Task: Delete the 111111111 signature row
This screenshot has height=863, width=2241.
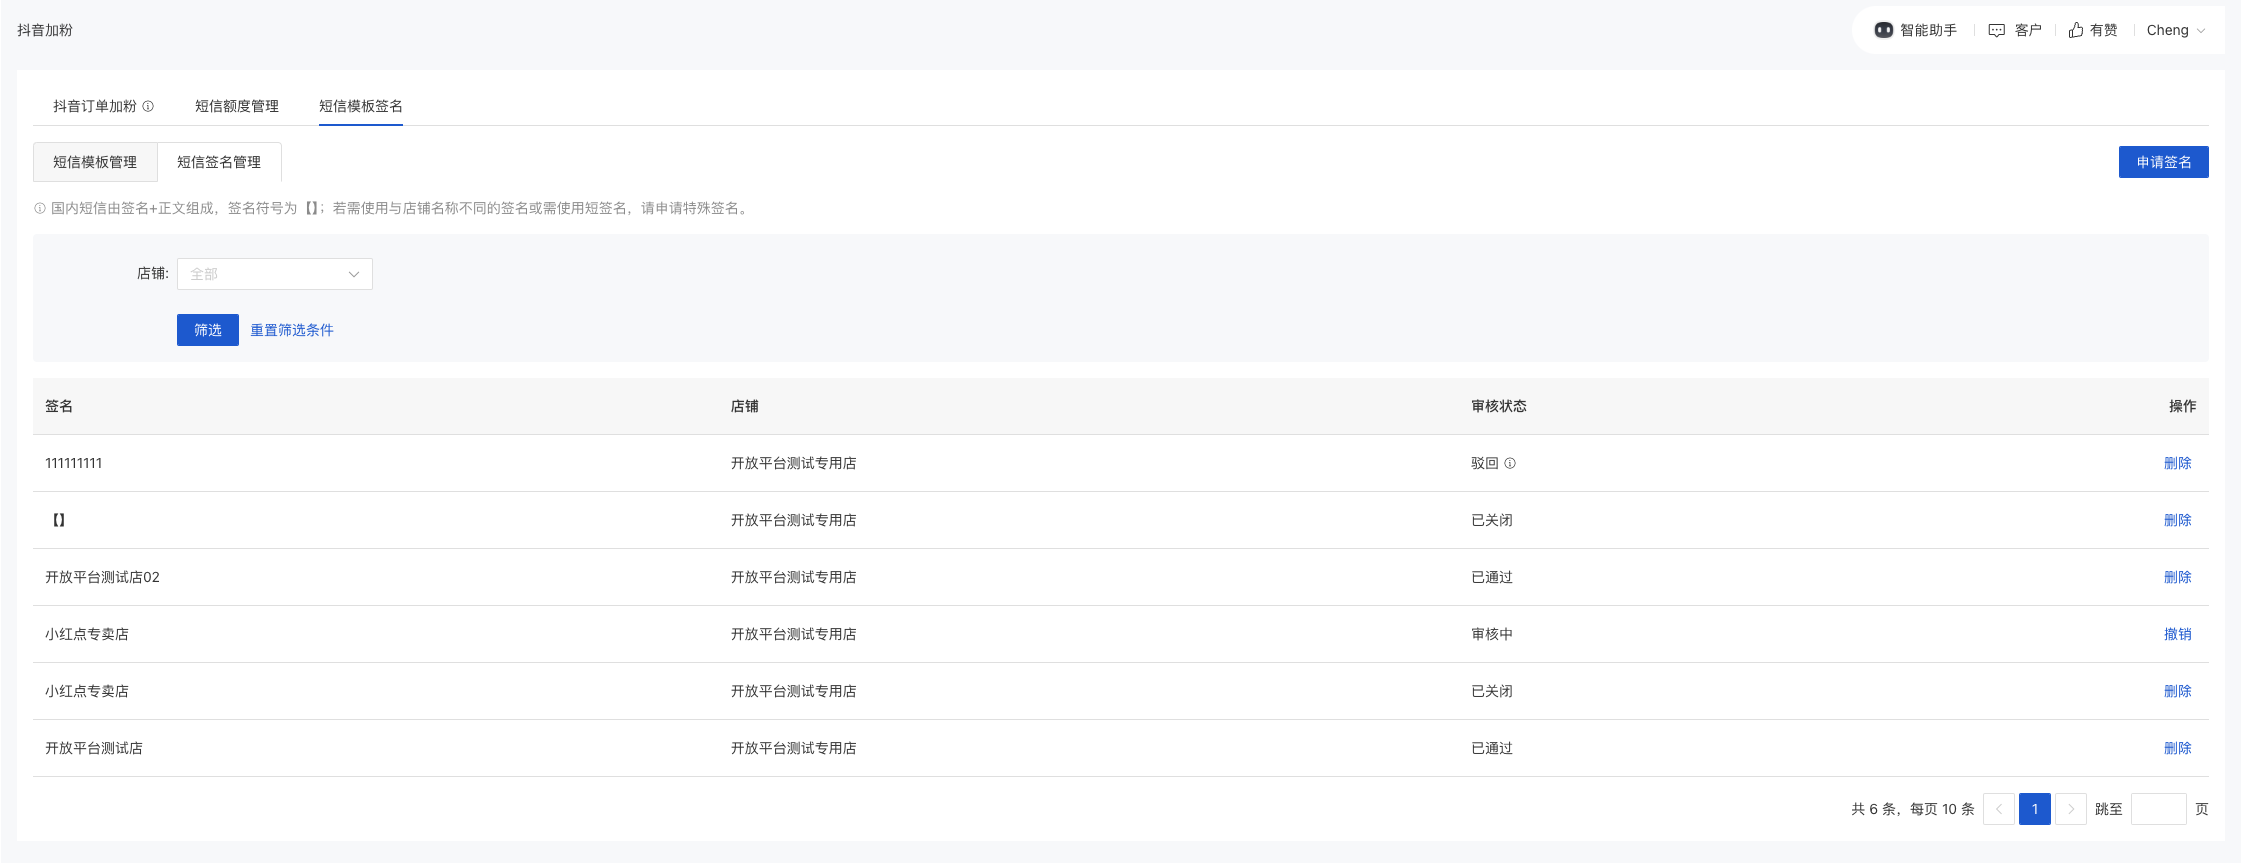Action: click(x=2177, y=463)
